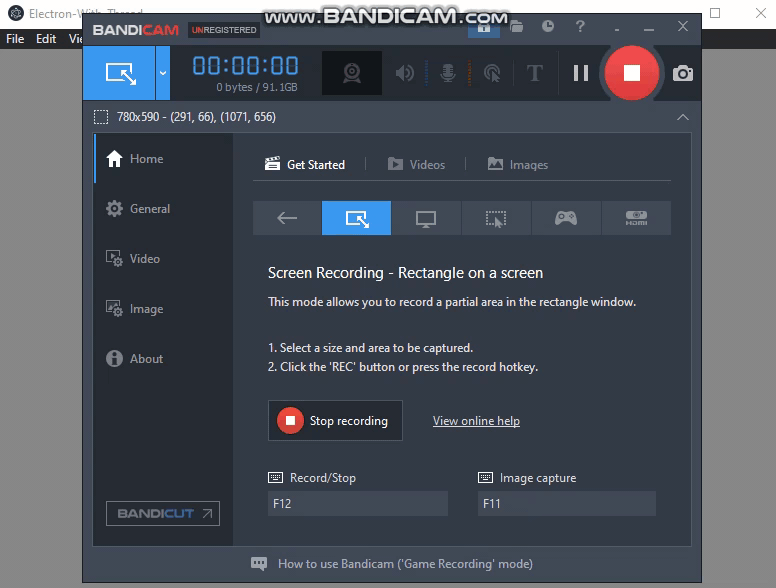This screenshot has width=776, height=588.
Task: Click the Stop recording button
Action: tap(335, 421)
